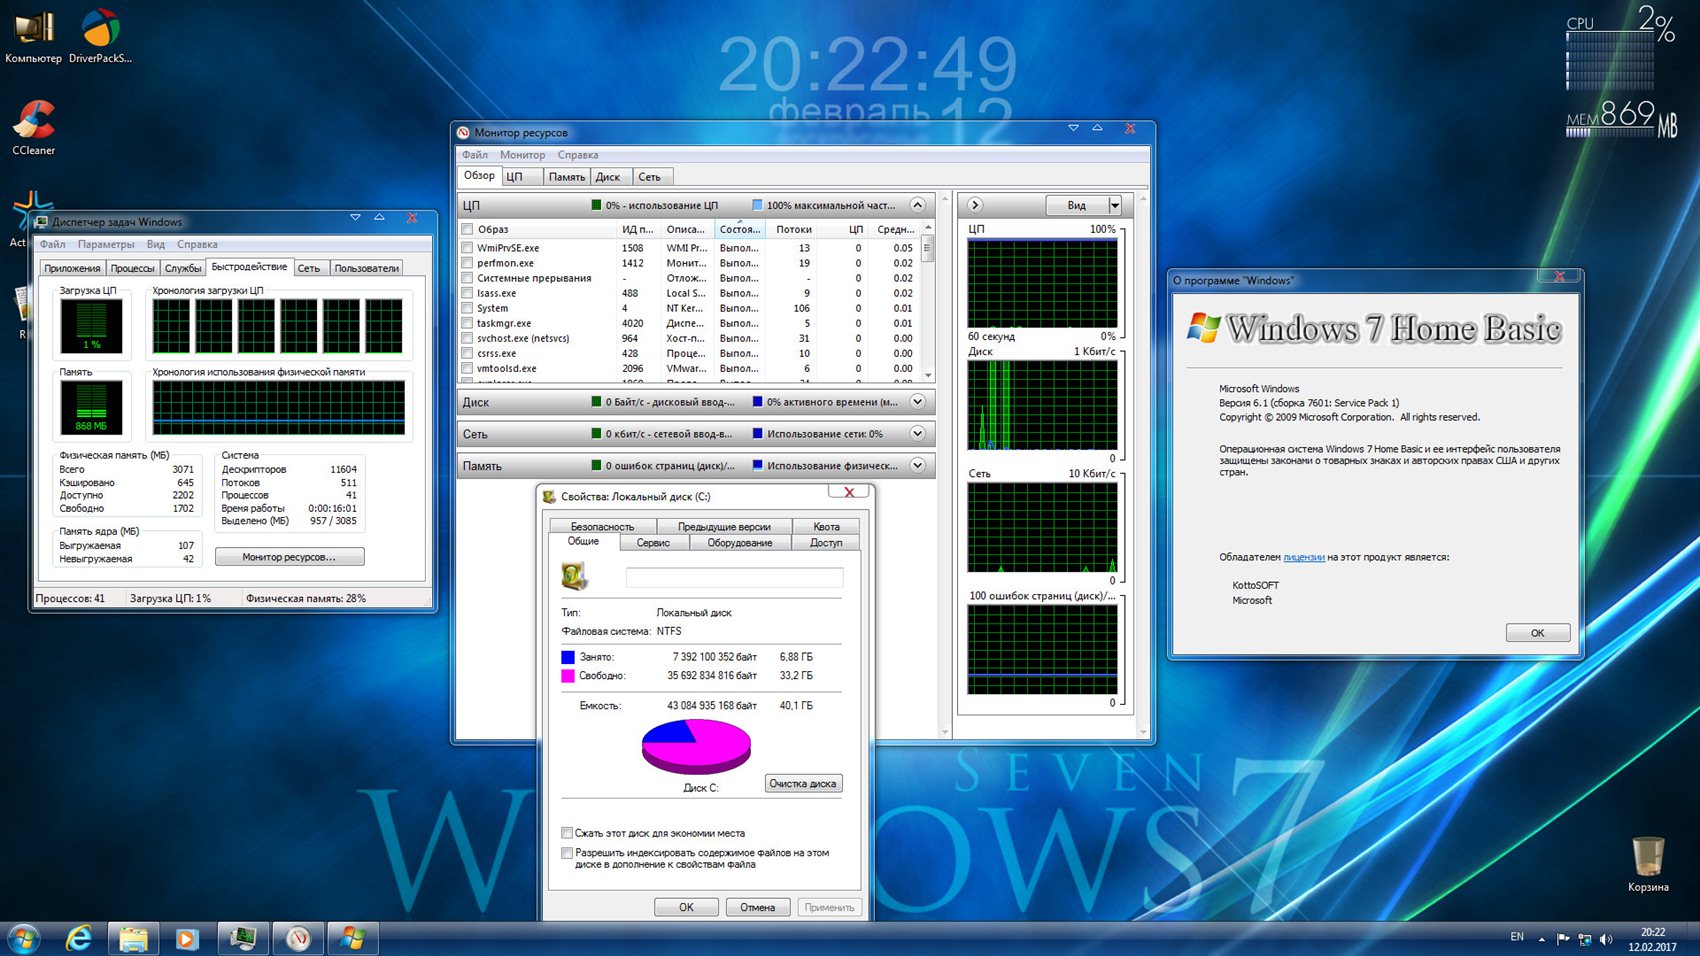Check the WmiPrvSE.exe process checkbox
1700x956 pixels.
point(467,248)
